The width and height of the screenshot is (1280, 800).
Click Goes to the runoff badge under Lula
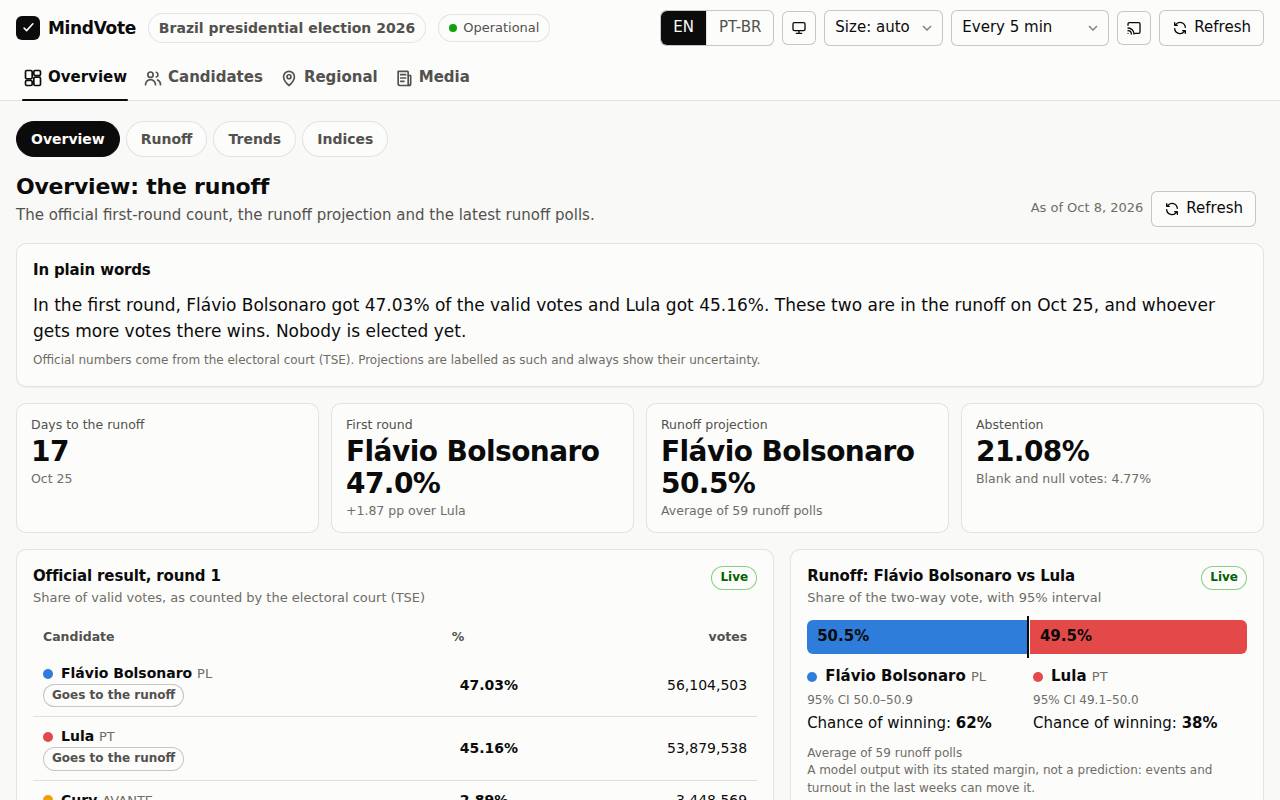tap(113, 758)
